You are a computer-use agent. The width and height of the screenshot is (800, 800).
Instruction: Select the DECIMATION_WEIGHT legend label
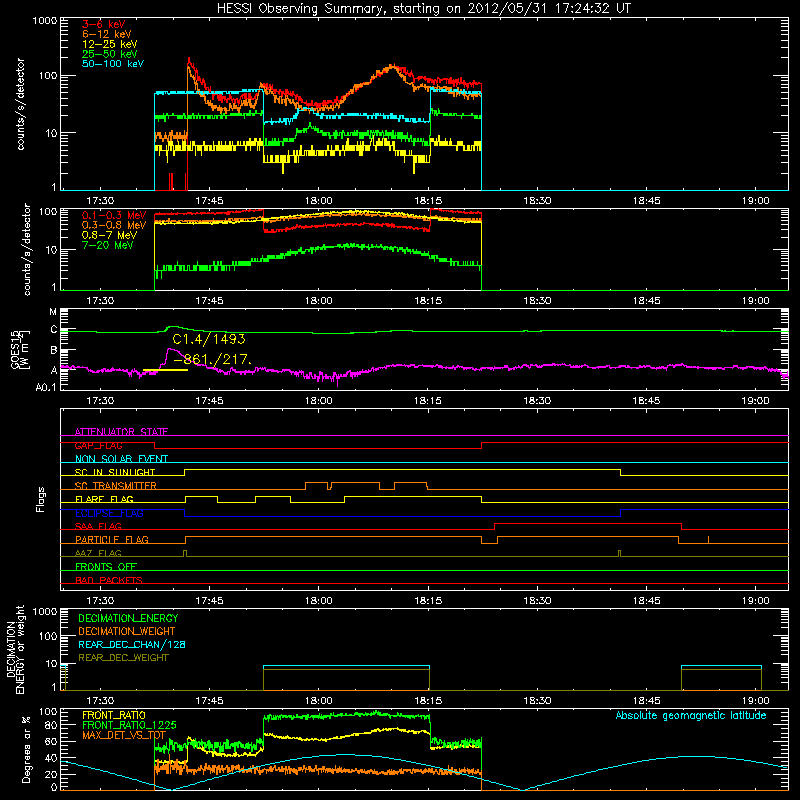127,631
